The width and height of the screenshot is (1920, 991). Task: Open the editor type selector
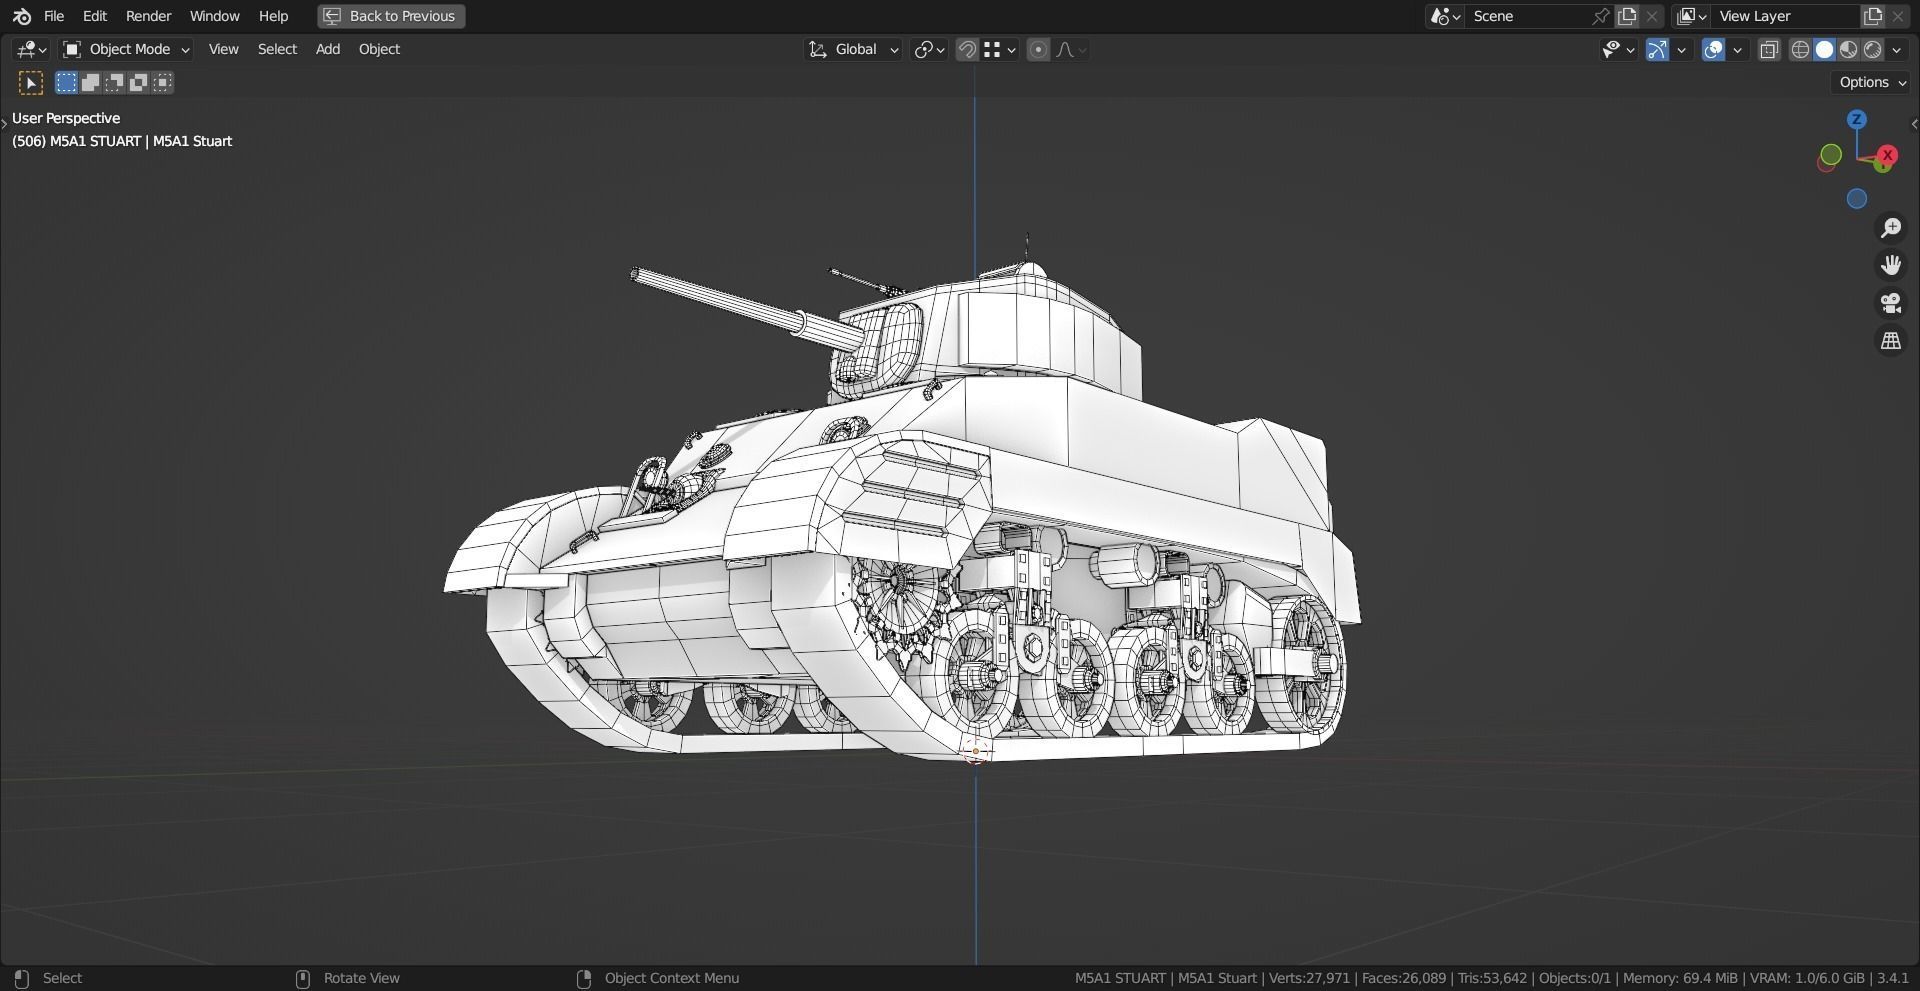pos(32,49)
